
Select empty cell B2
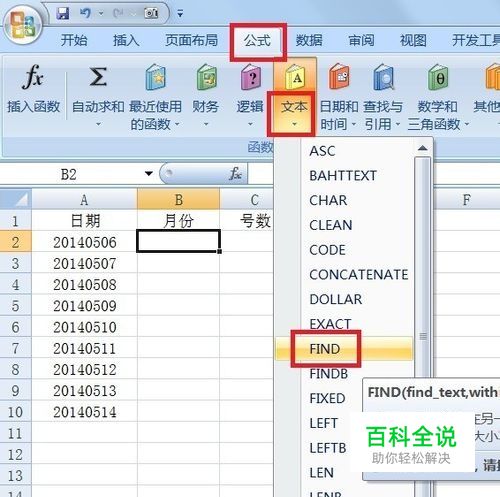[x=179, y=241]
